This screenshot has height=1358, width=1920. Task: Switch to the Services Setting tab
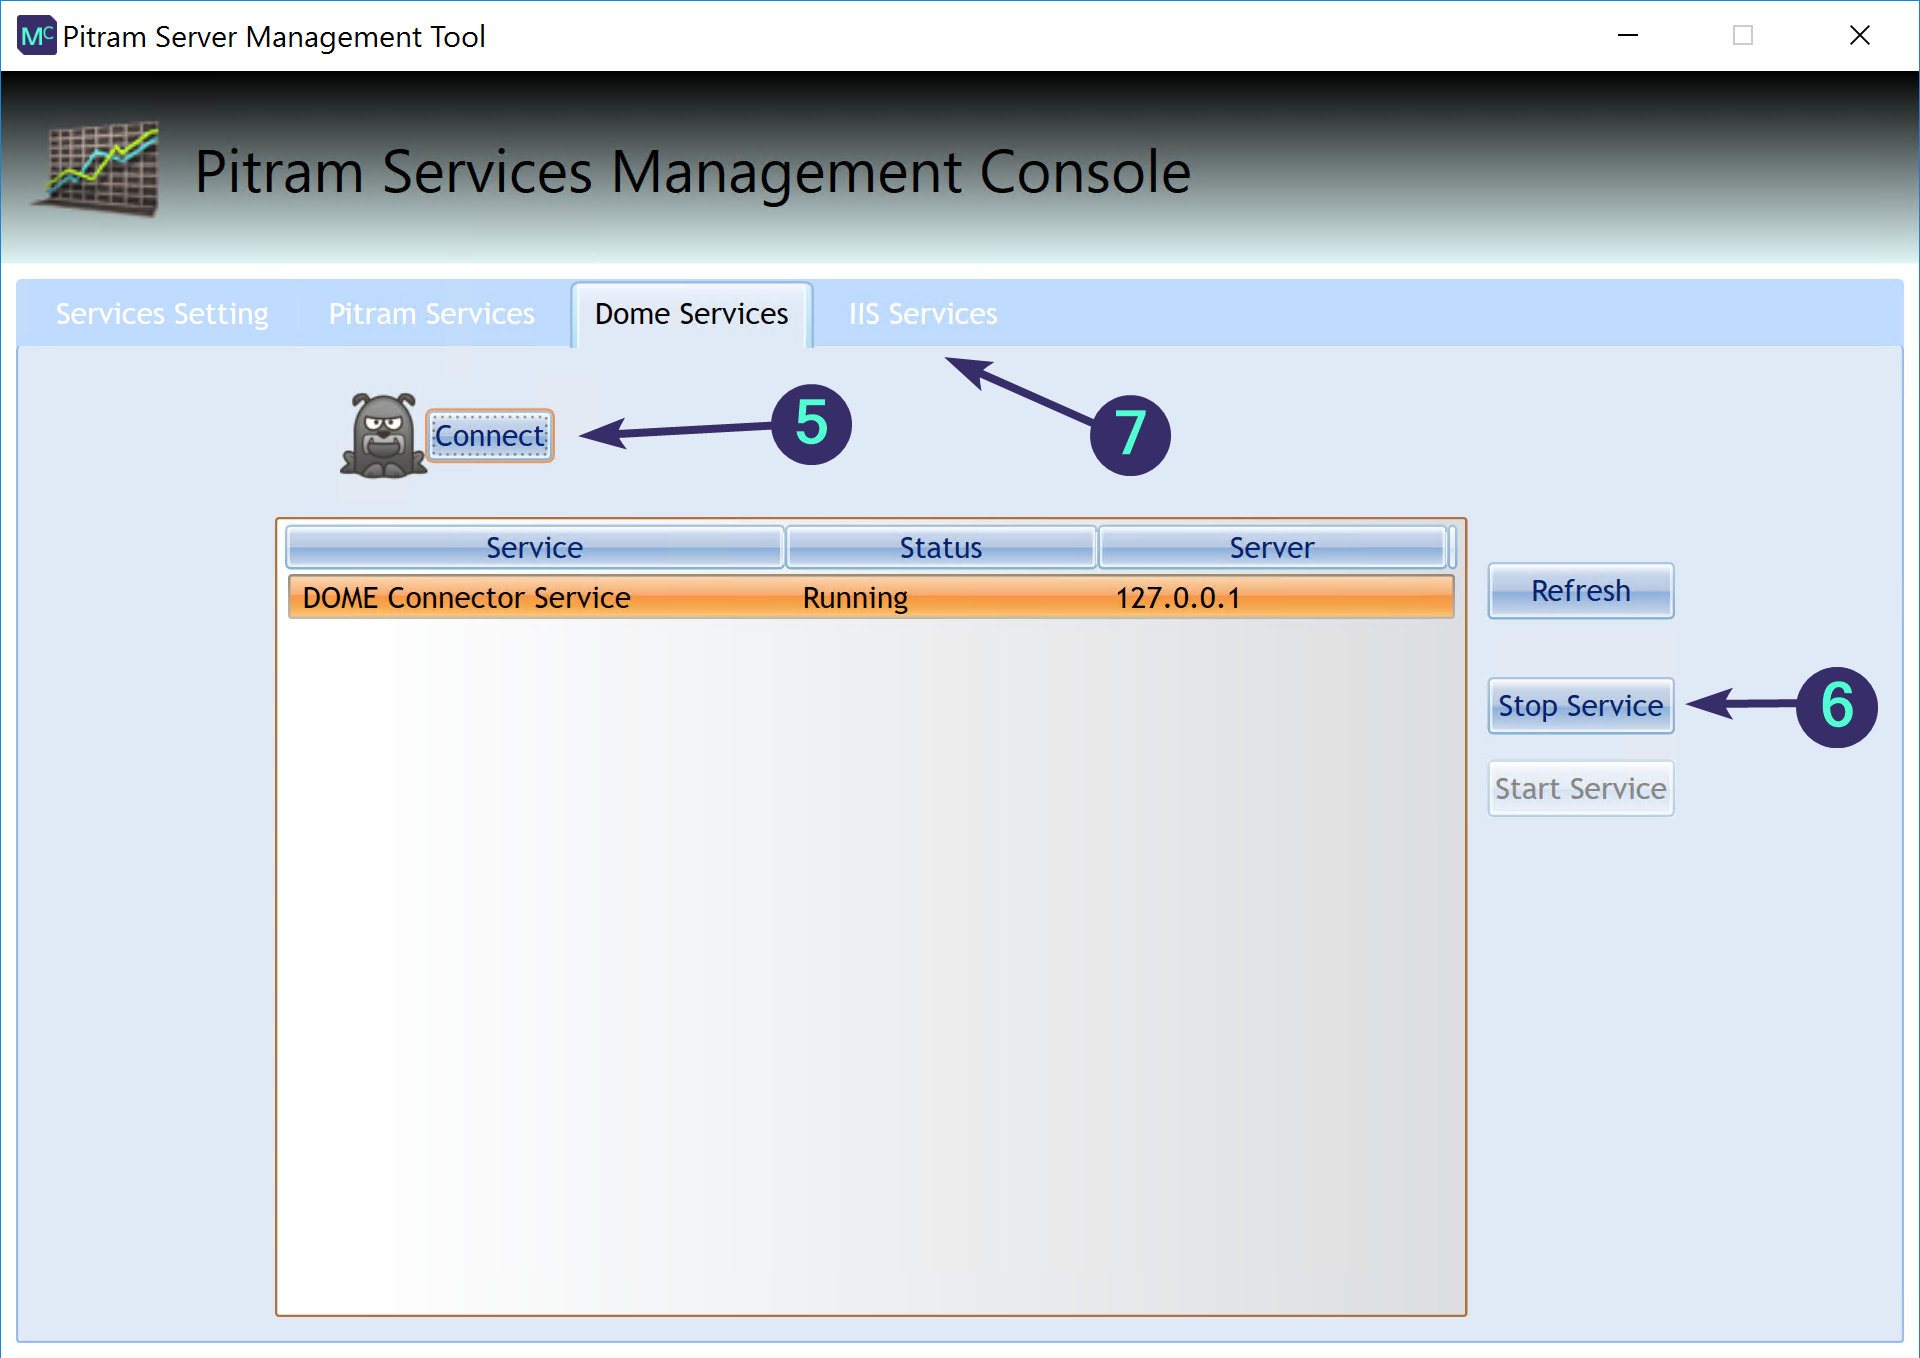(x=161, y=313)
